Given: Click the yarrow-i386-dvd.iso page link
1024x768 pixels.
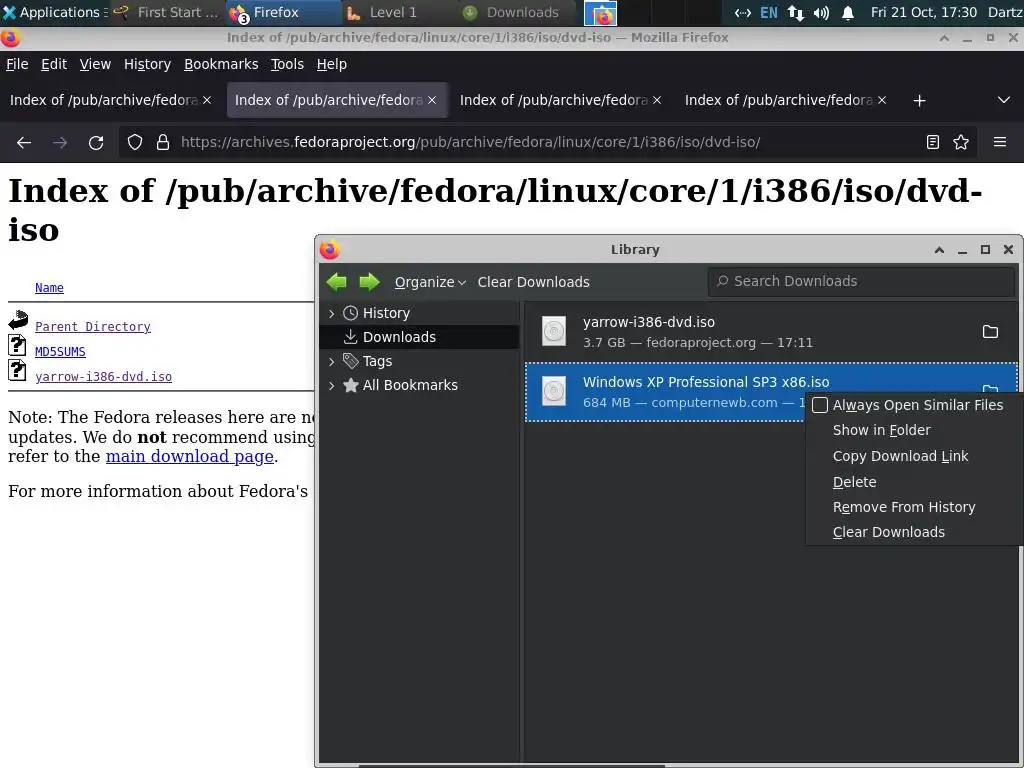Looking at the screenshot, I should (103, 377).
